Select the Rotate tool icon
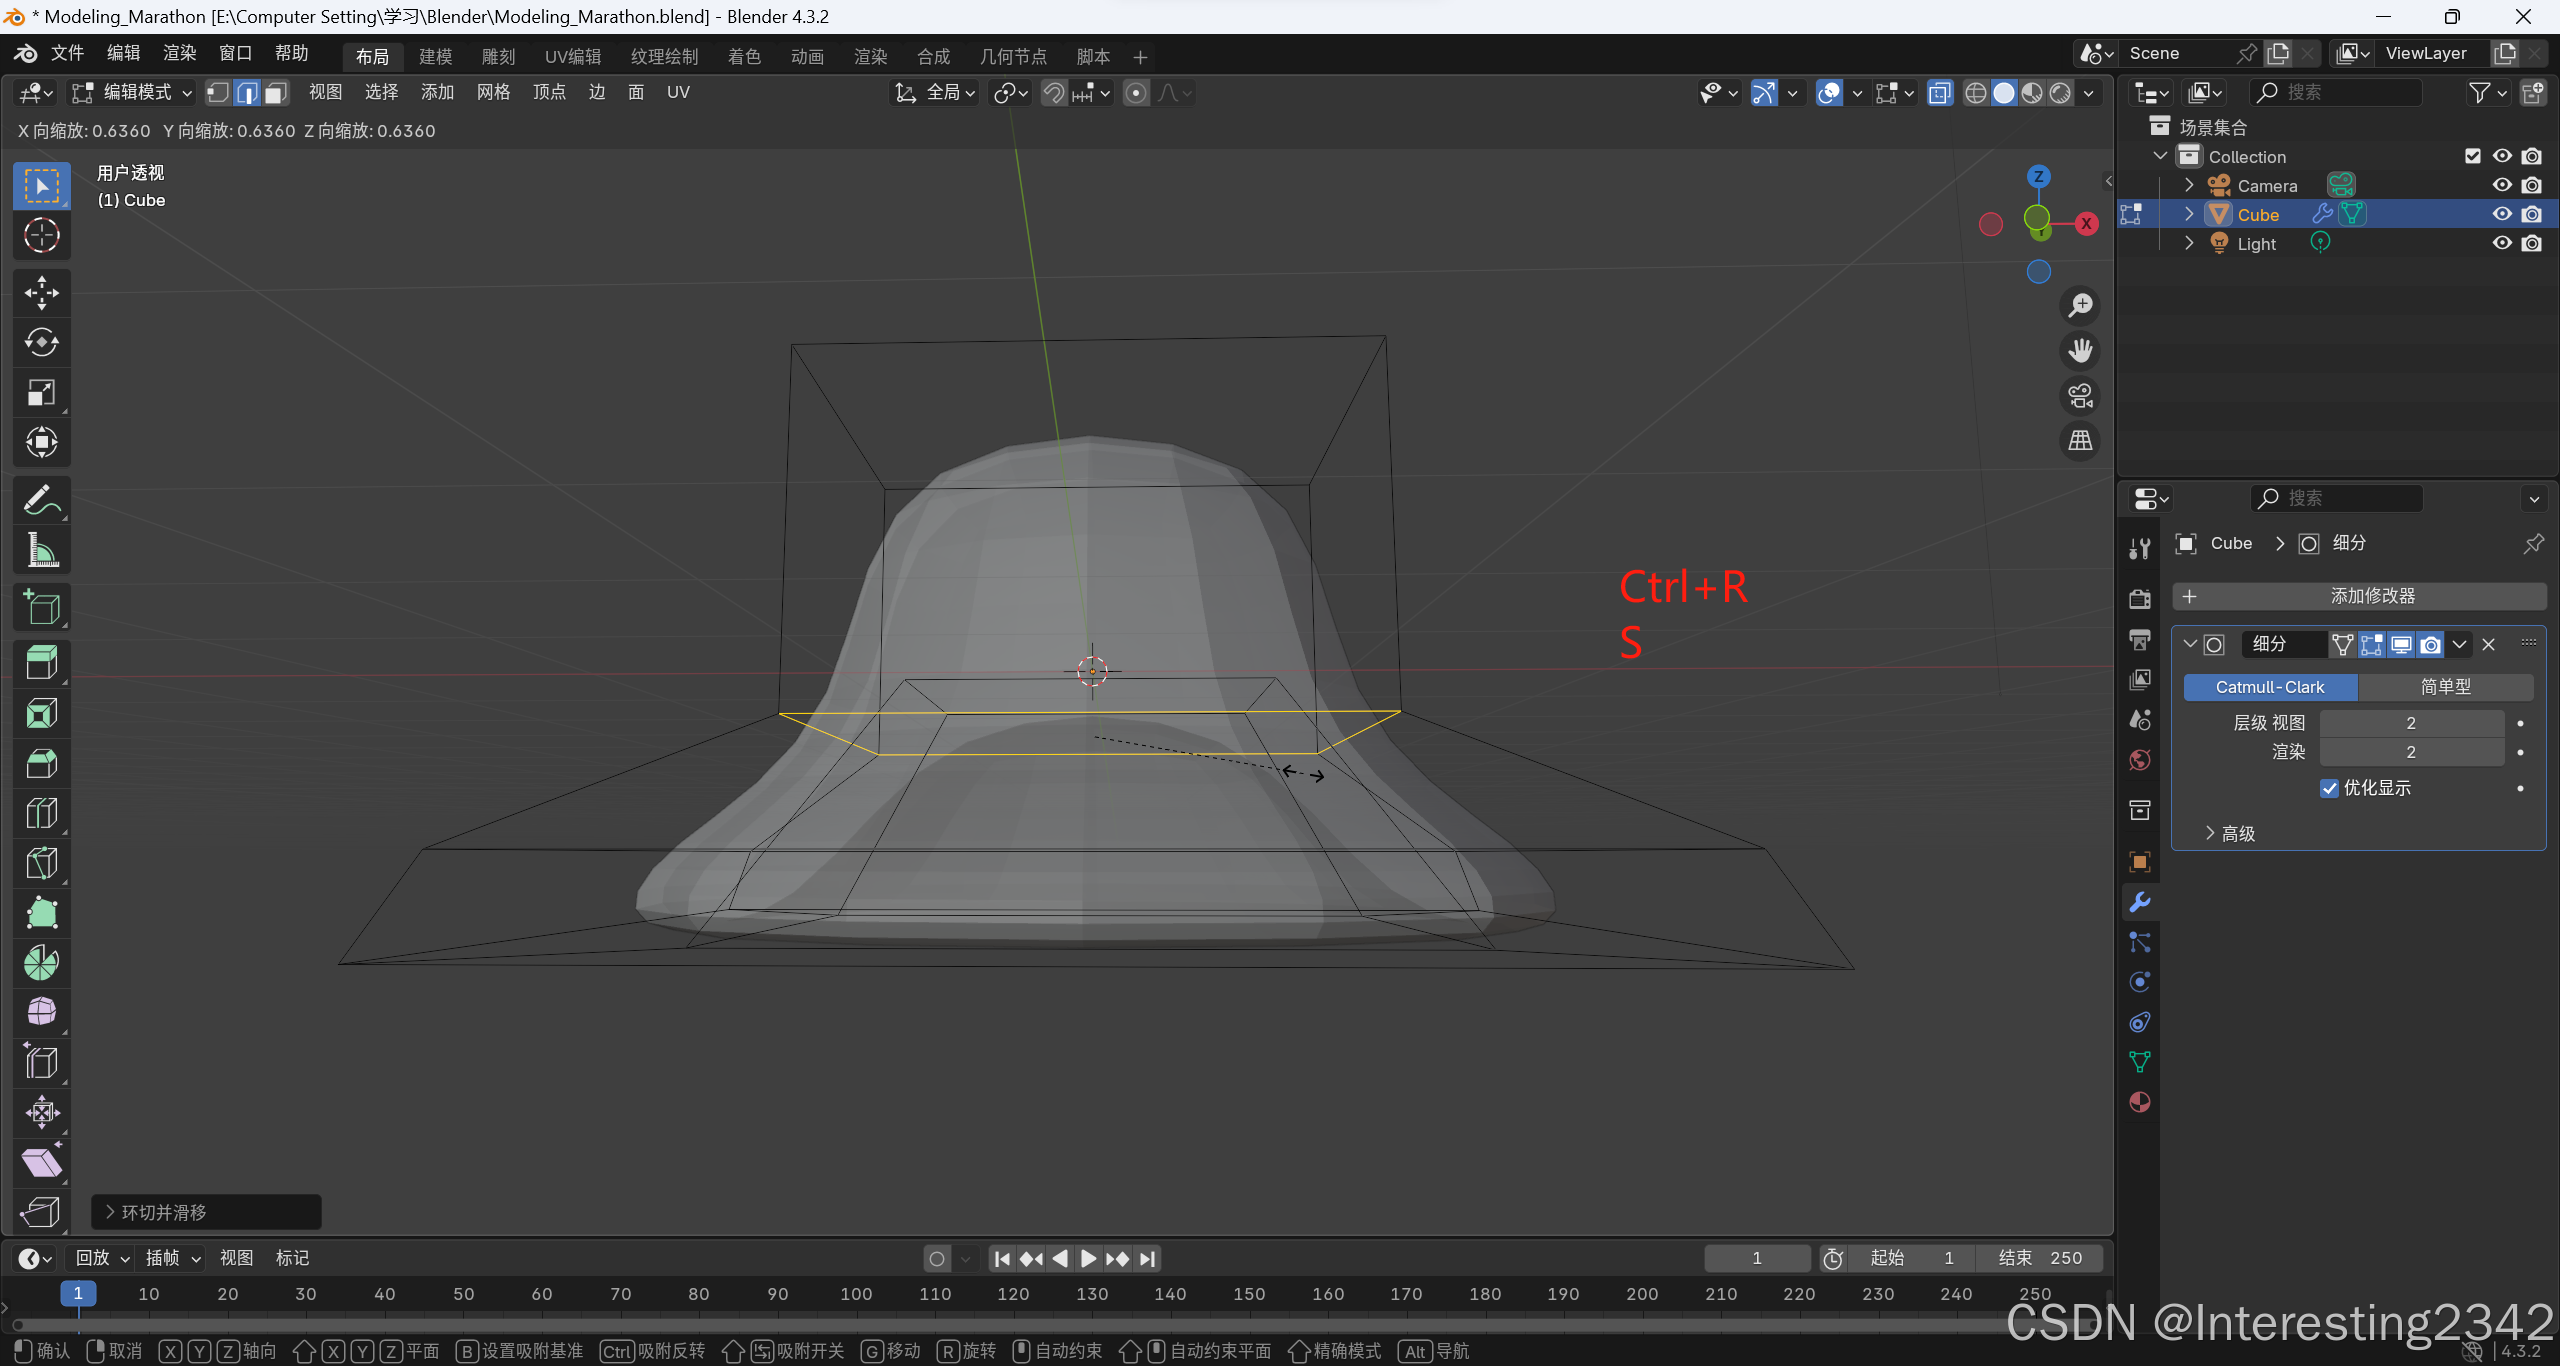Viewport: 2560px width, 1366px height. [41, 342]
